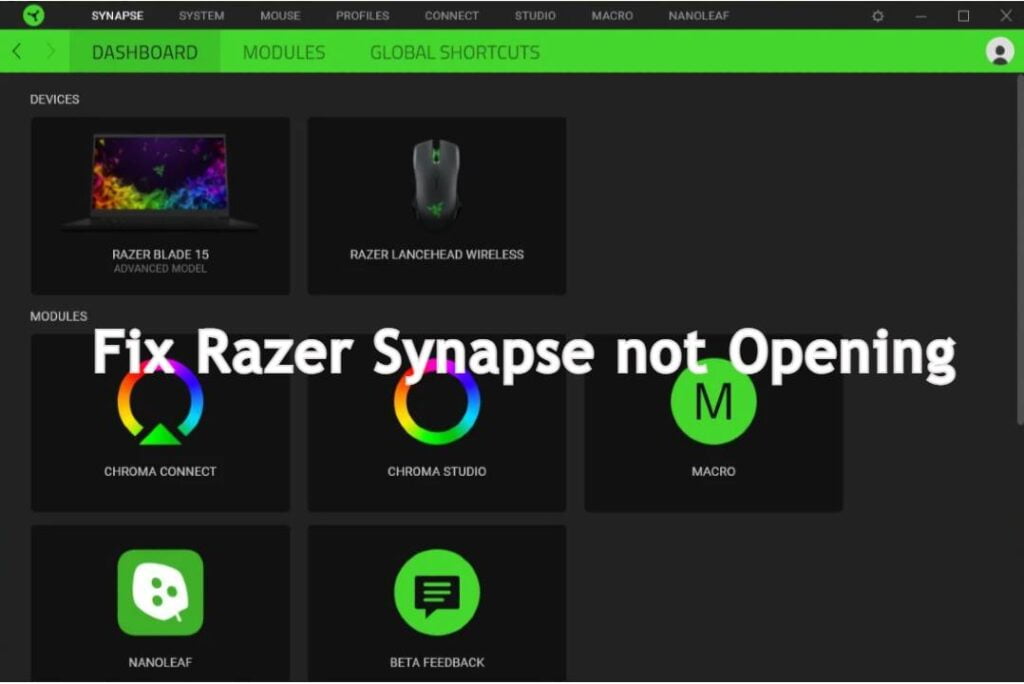Open the Nanoleaf module
Screen dimensions: 1024x684
point(160,590)
